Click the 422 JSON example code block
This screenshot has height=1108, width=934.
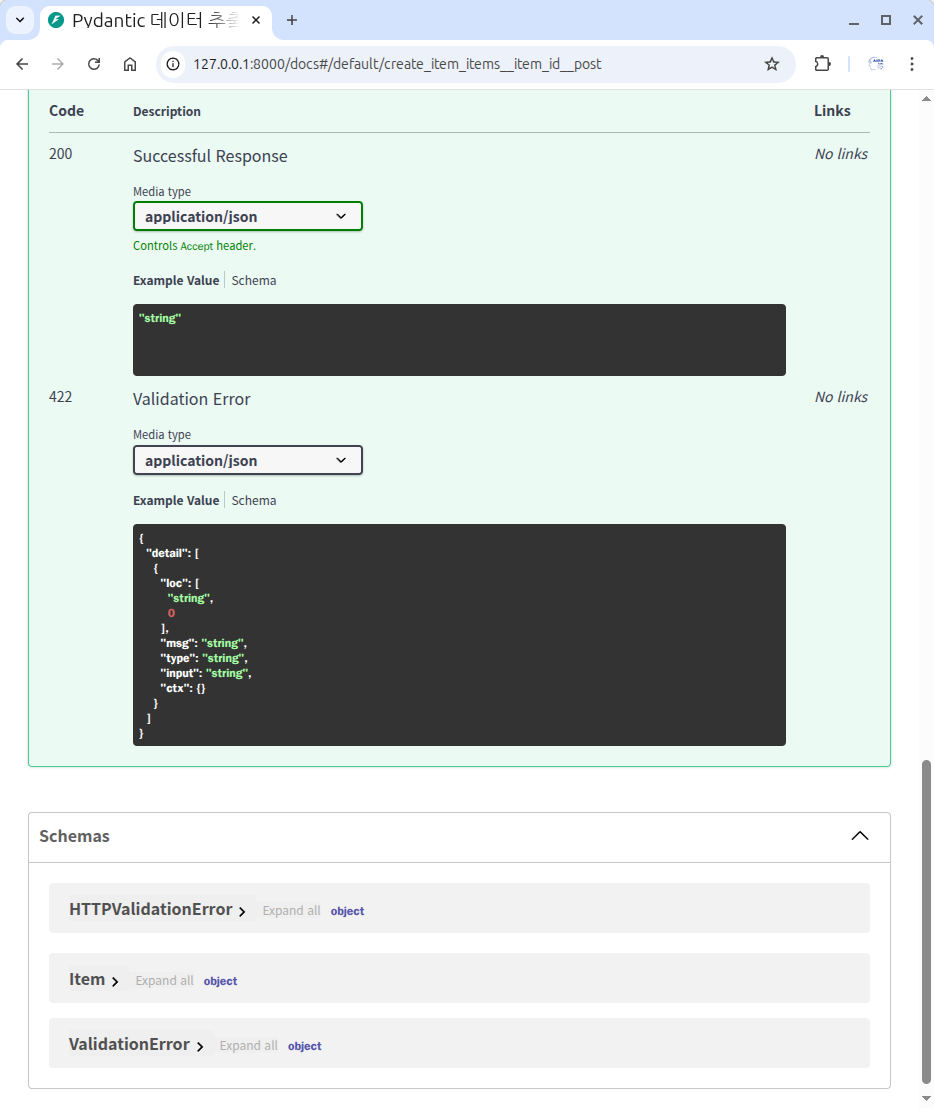pos(459,635)
